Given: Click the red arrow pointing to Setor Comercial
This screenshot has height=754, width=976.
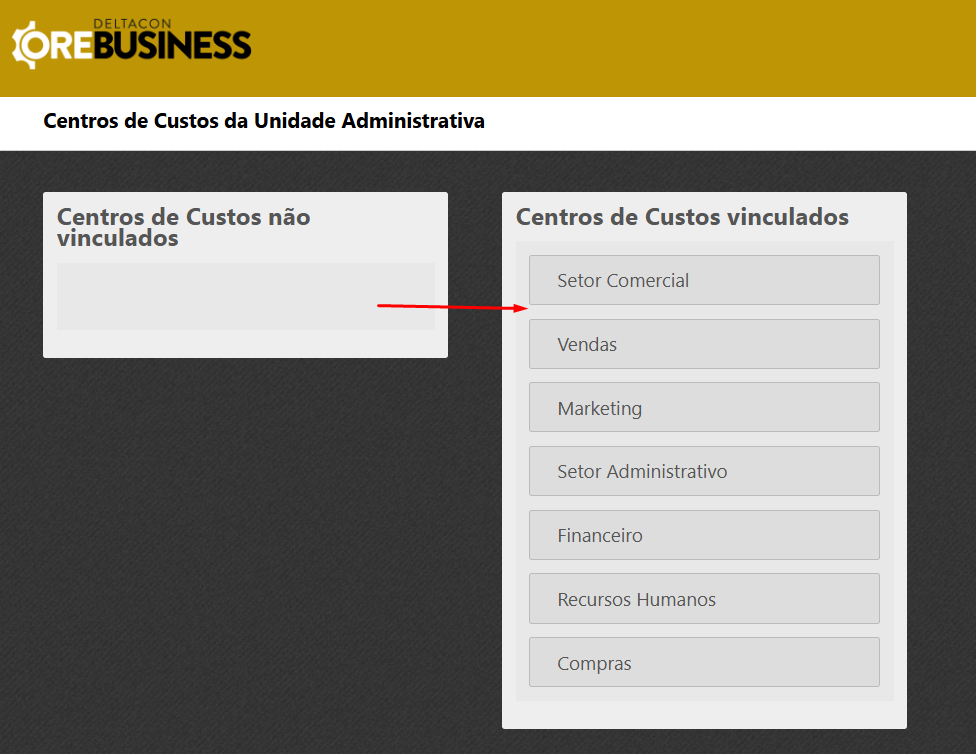Looking at the screenshot, I should (450, 305).
